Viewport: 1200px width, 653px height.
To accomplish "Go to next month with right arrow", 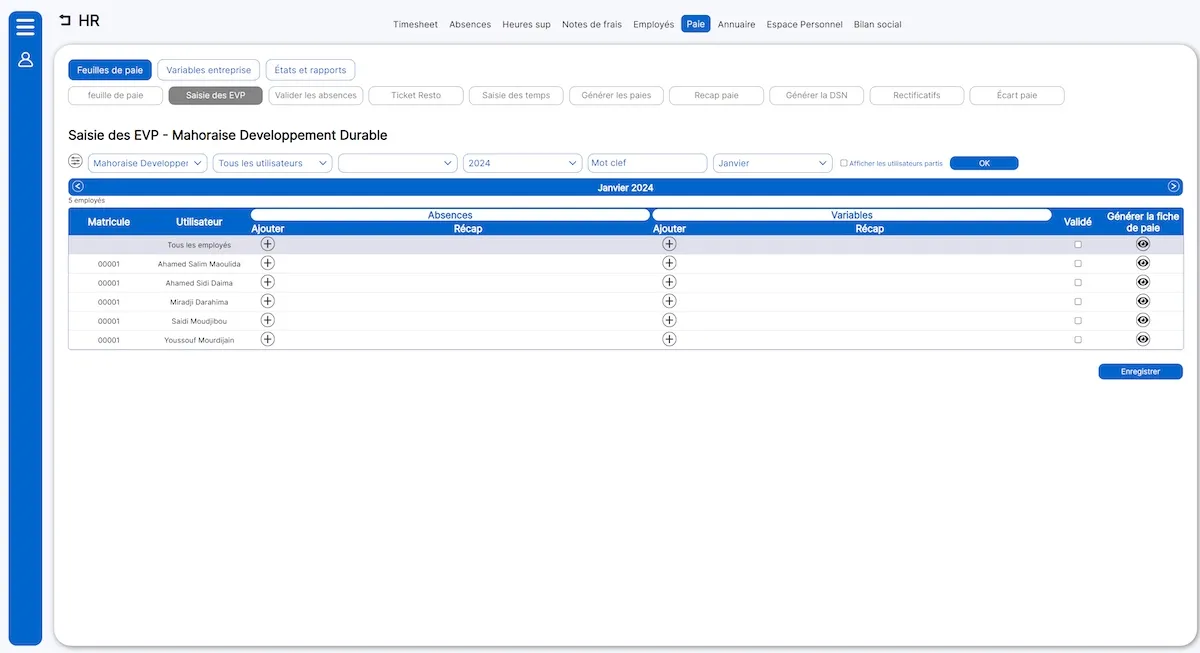I will pos(1173,187).
